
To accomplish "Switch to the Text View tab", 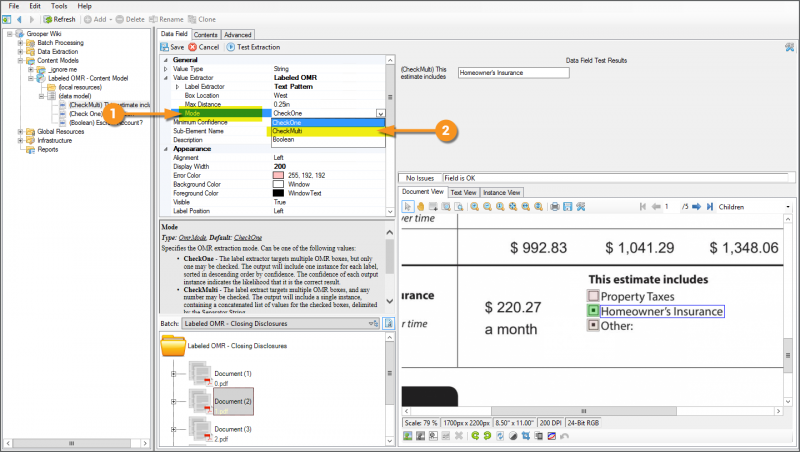I will click(x=463, y=192).
